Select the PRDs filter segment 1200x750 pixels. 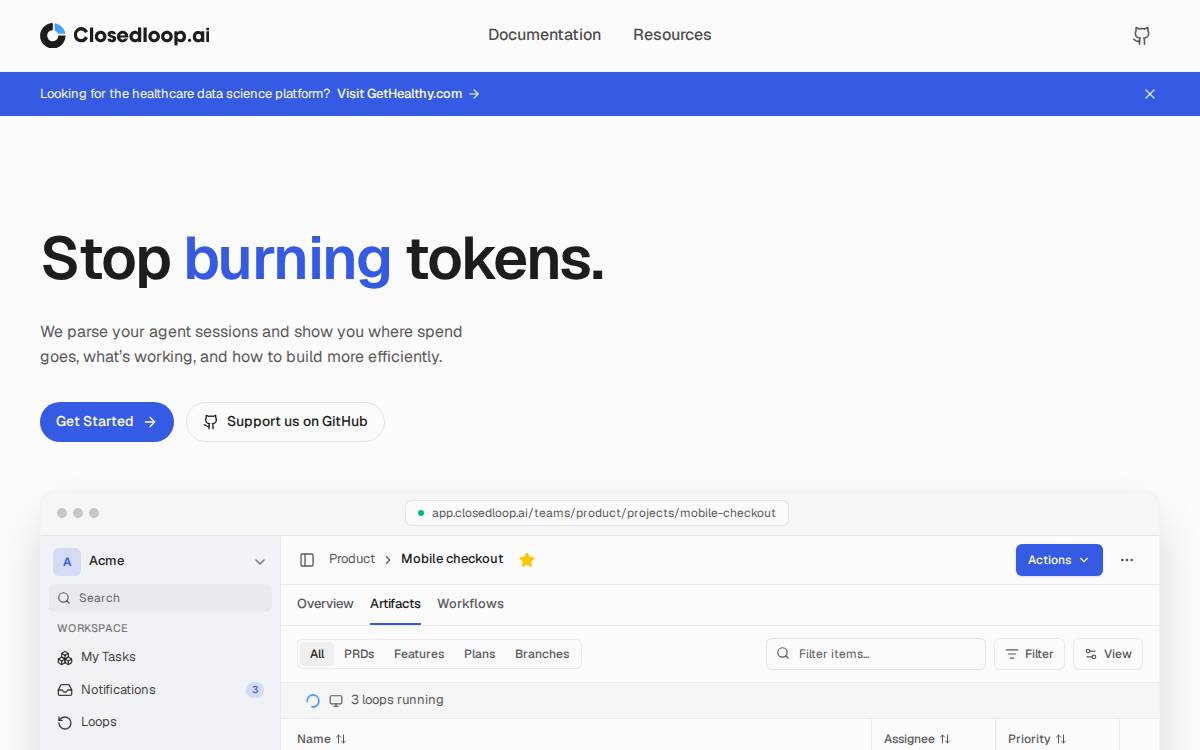click(x=359, y=654)
